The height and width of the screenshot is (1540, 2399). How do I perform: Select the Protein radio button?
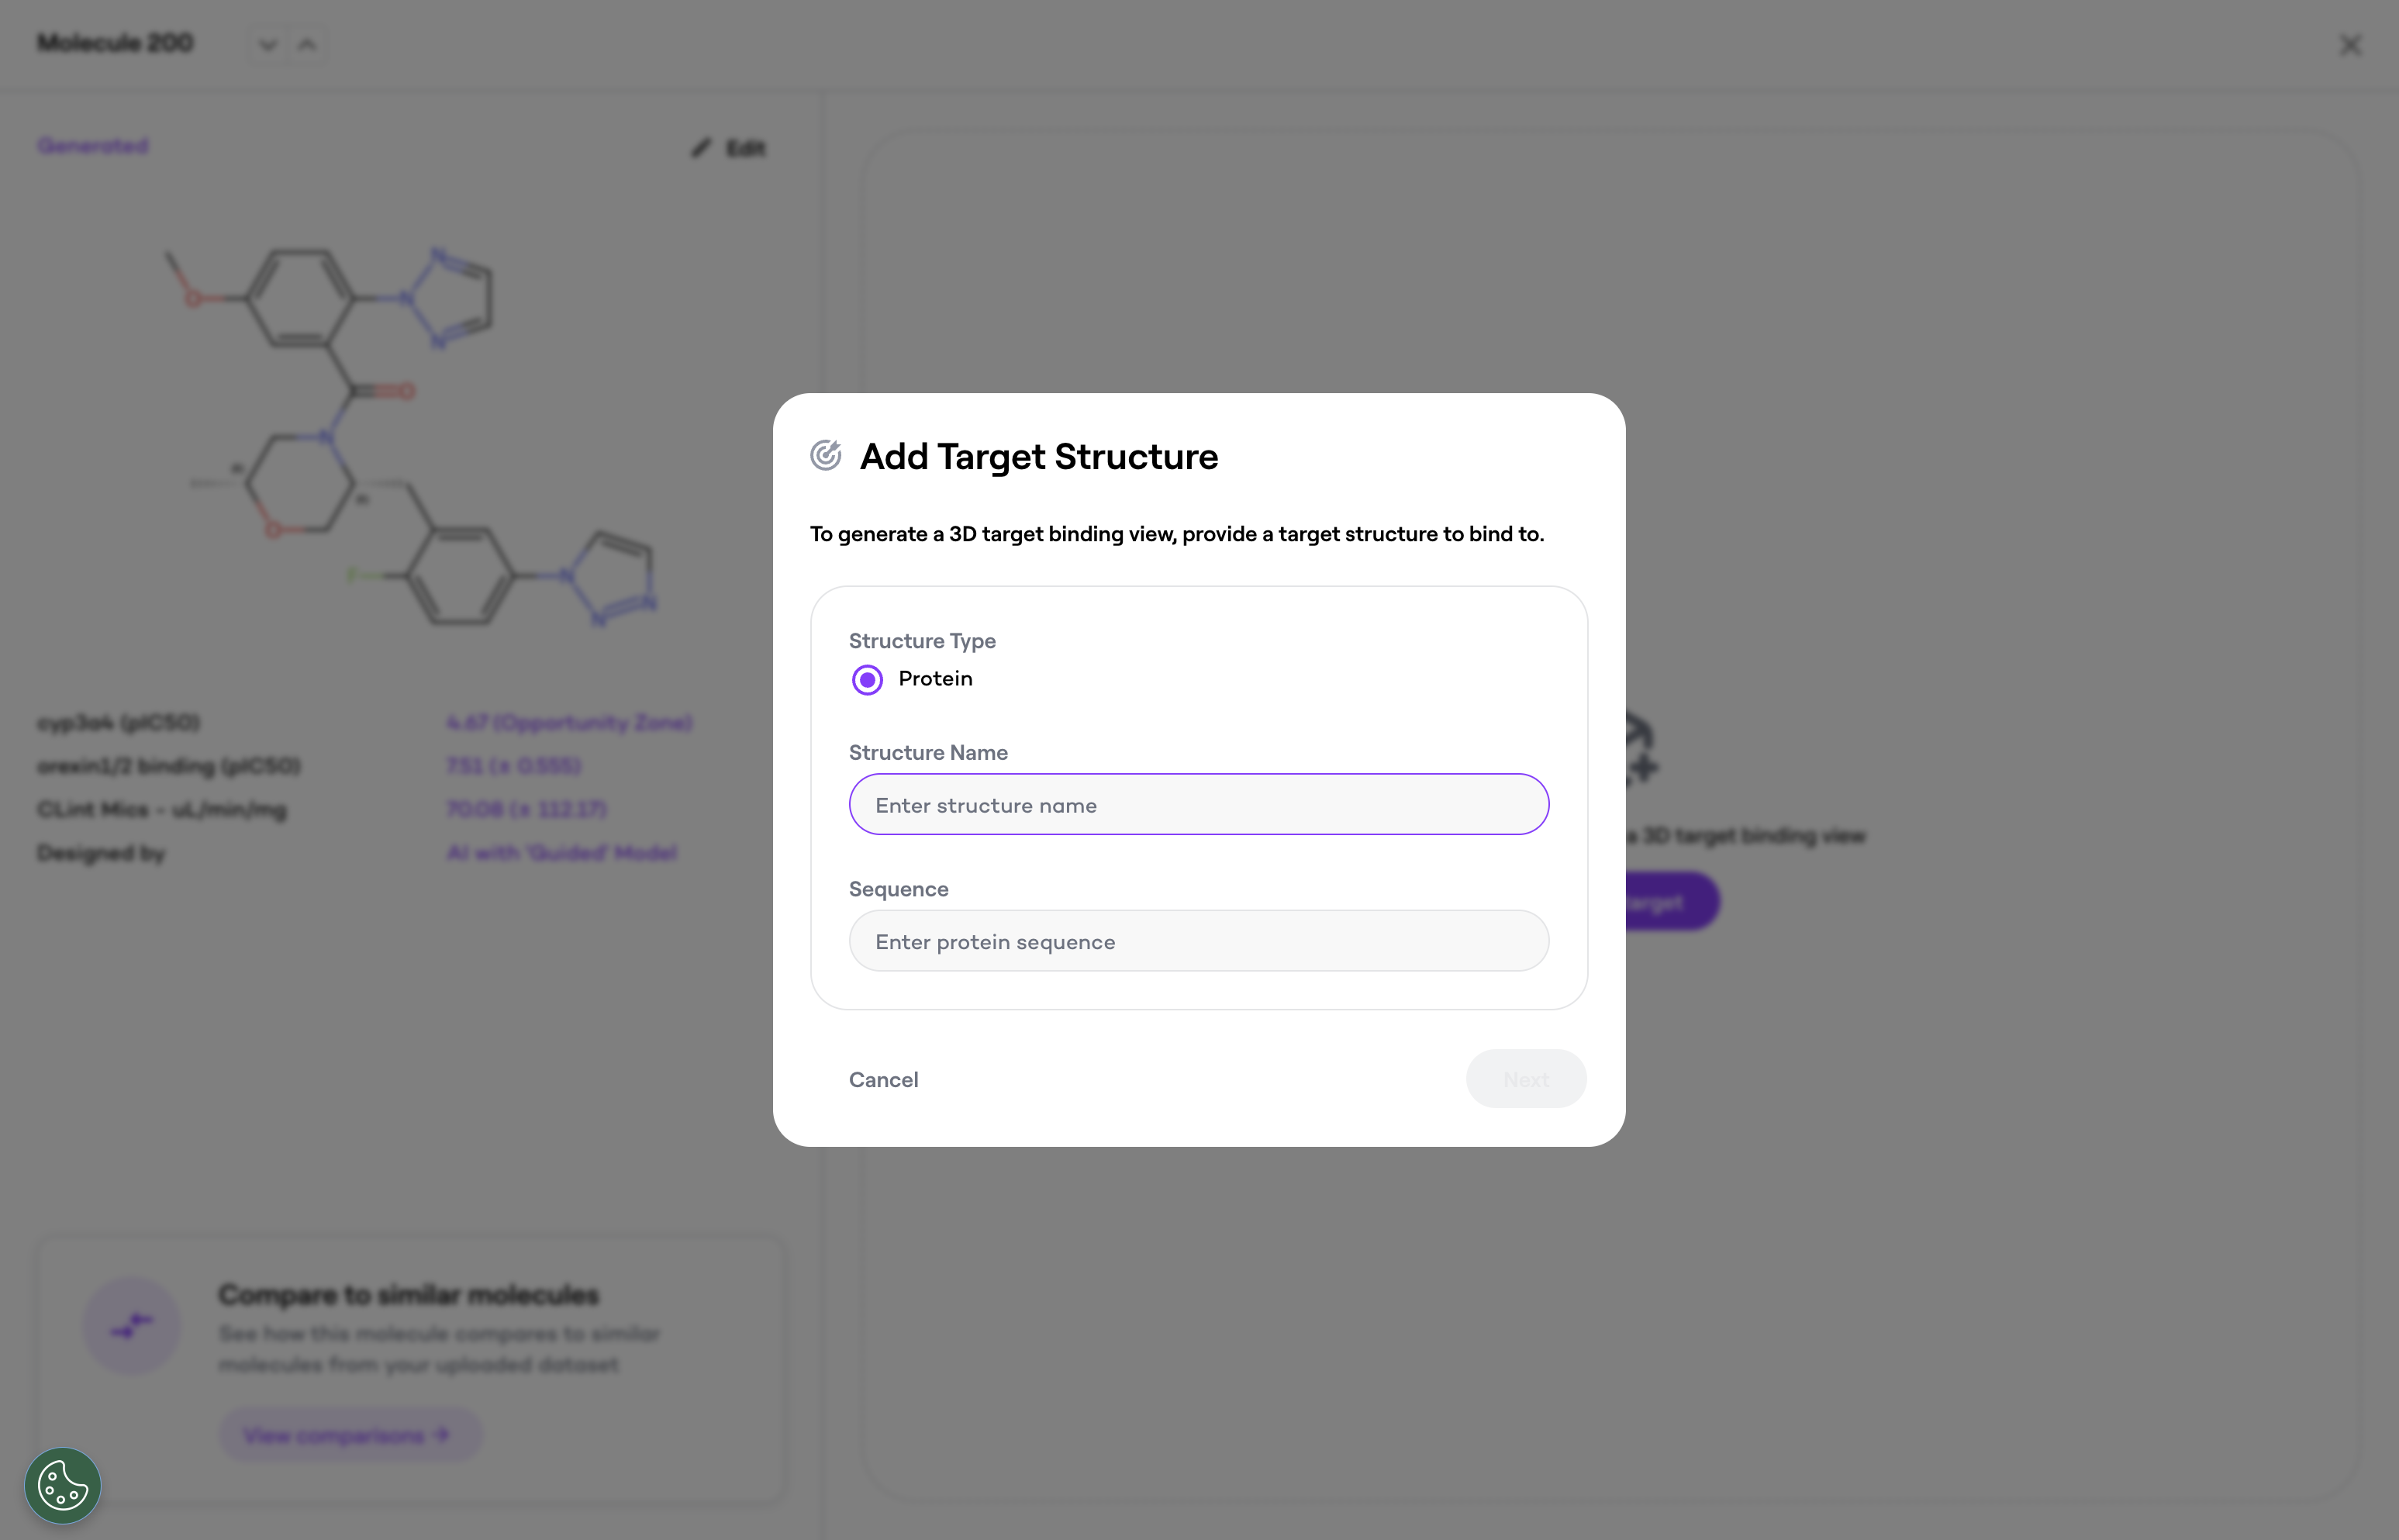867,680
